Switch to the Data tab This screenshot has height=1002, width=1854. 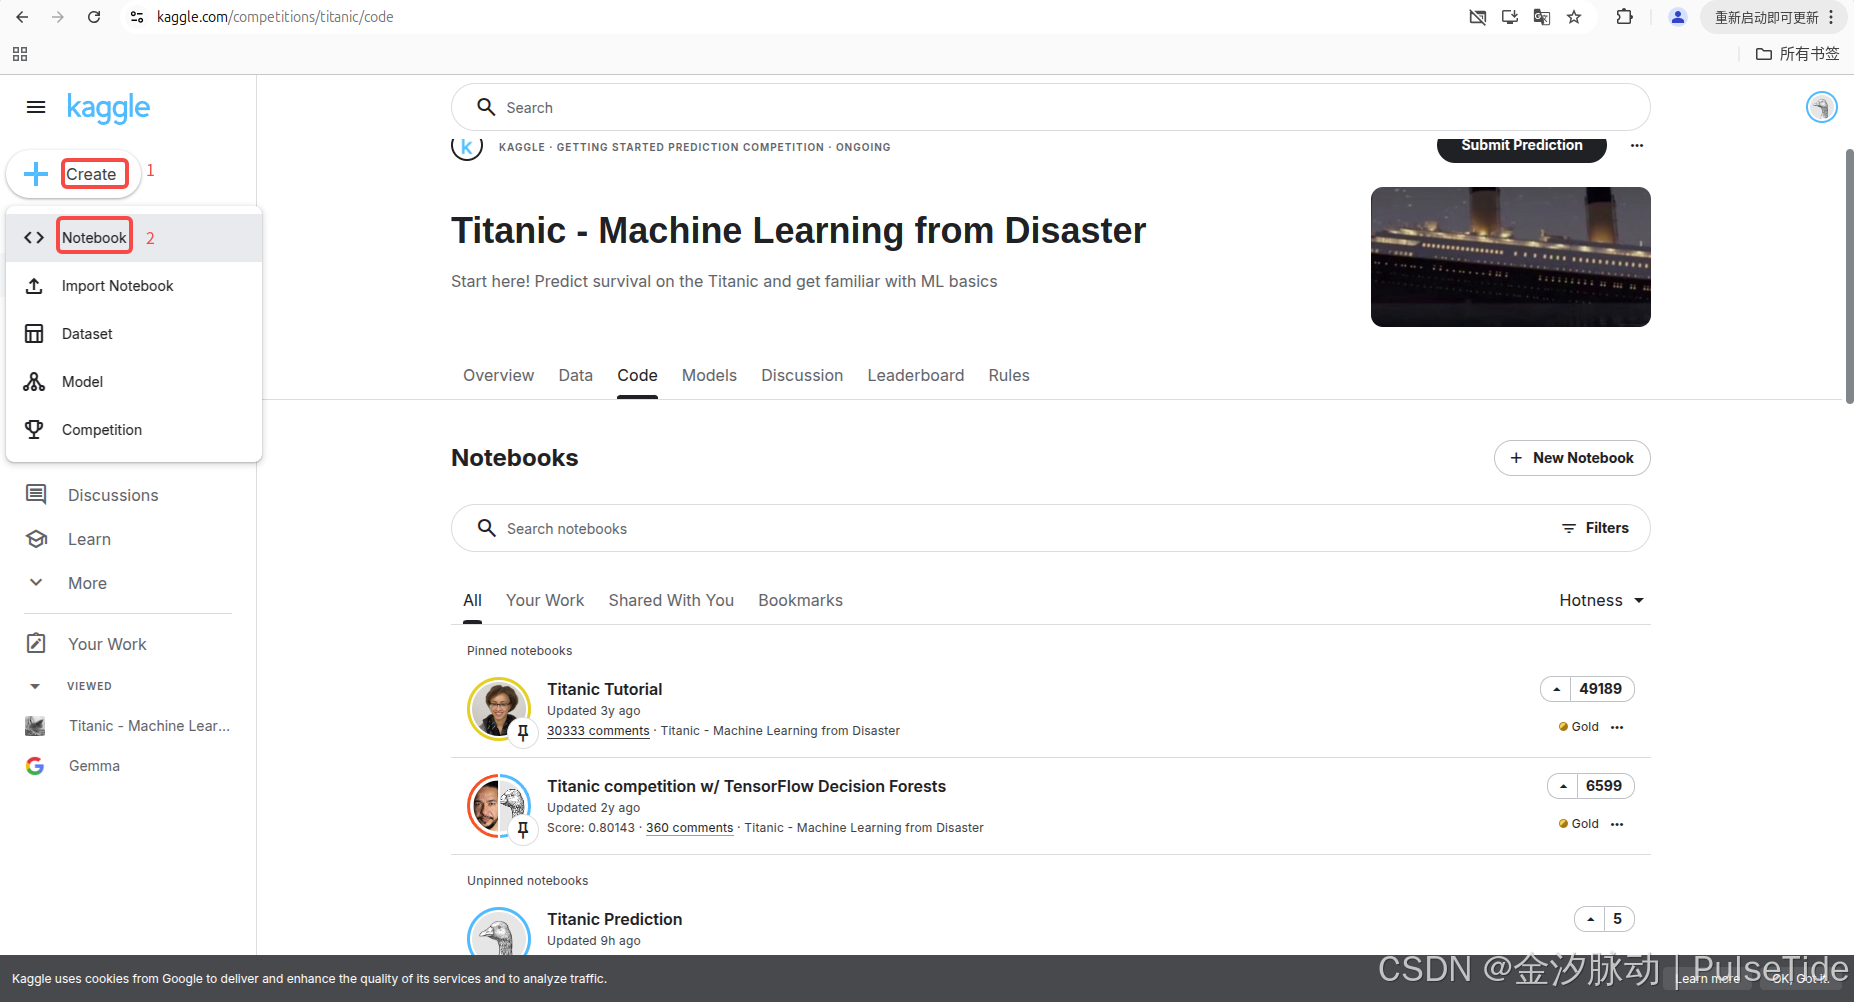pyautogui.click(x=575, y=375)
